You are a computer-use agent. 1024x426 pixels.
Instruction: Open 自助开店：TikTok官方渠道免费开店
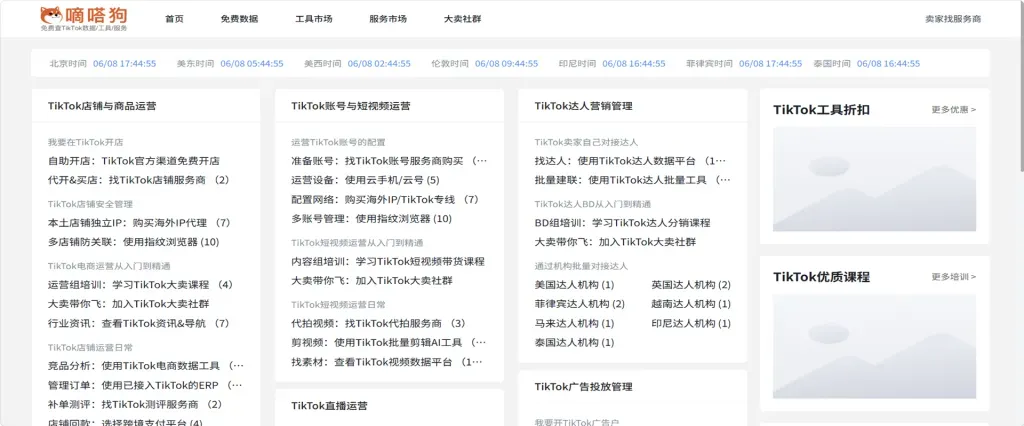133,161
